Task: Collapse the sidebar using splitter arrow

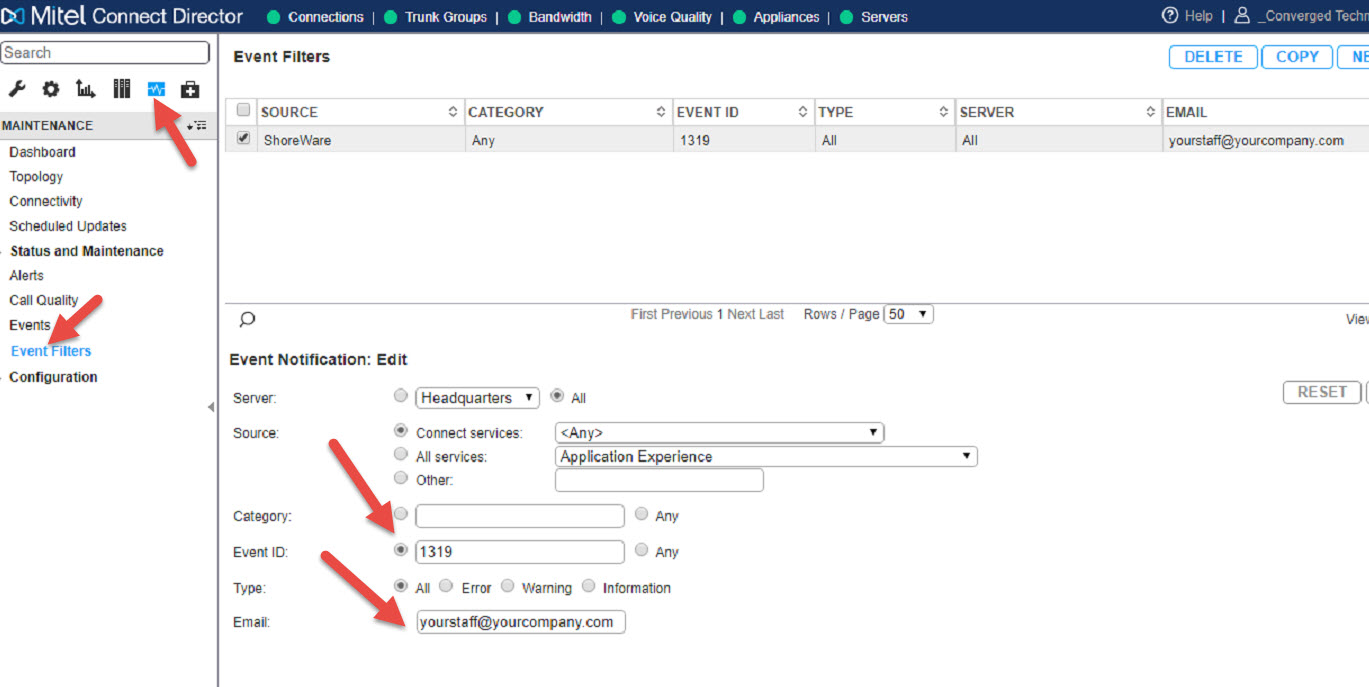Action: (x=210, y=407)
